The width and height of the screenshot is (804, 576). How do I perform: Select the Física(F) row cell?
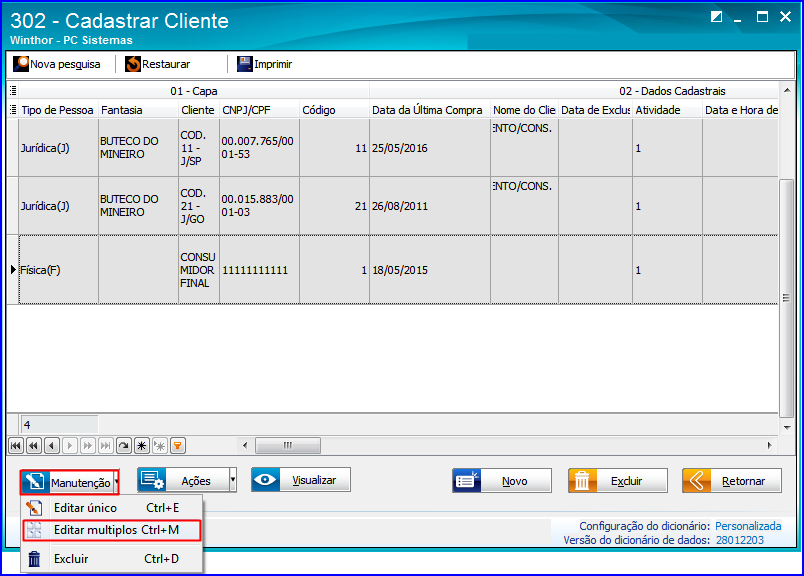(x=58, y=270)
